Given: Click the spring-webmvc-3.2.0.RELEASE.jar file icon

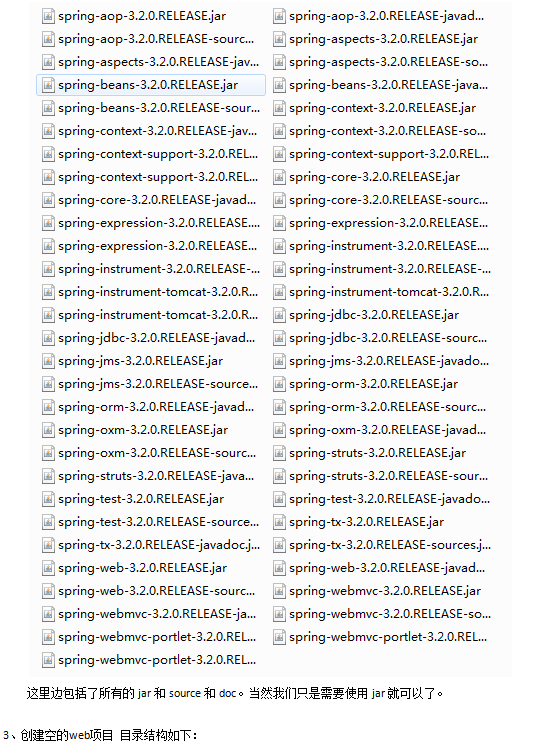Looking at the screenshot, I should click(279, 591).
